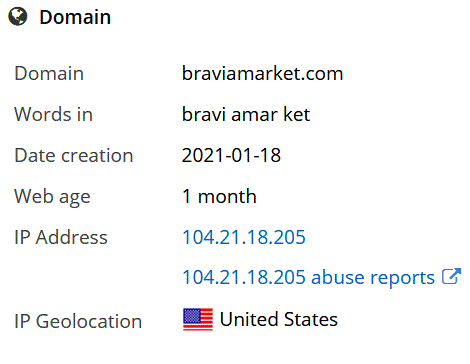Click the 'Domain' row label

pos(49,73)
